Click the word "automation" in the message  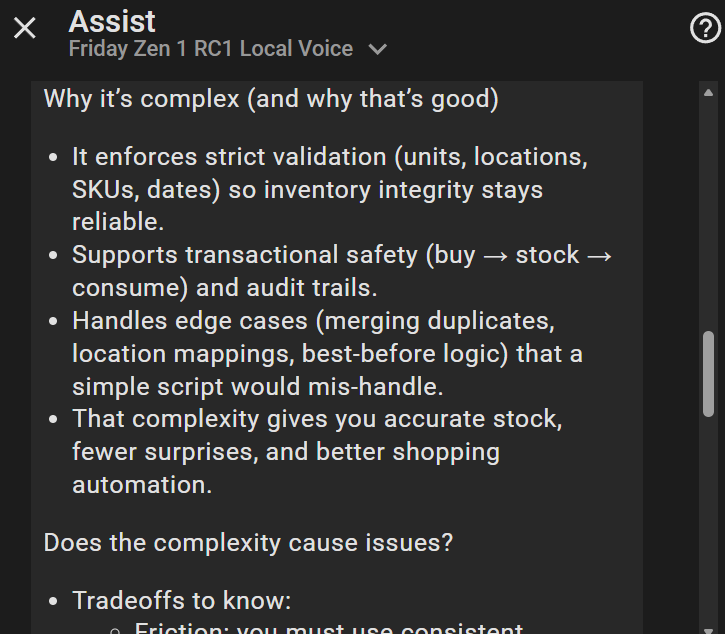(x=141, y=484)
